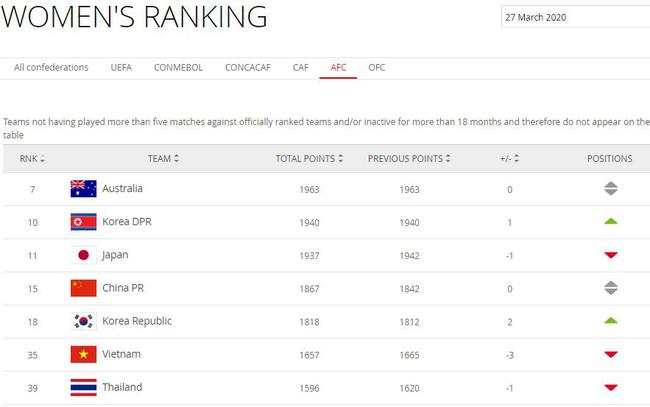Select the CONCACAF tab
Viewport: 650px width, 407px height.
(247, 68)
